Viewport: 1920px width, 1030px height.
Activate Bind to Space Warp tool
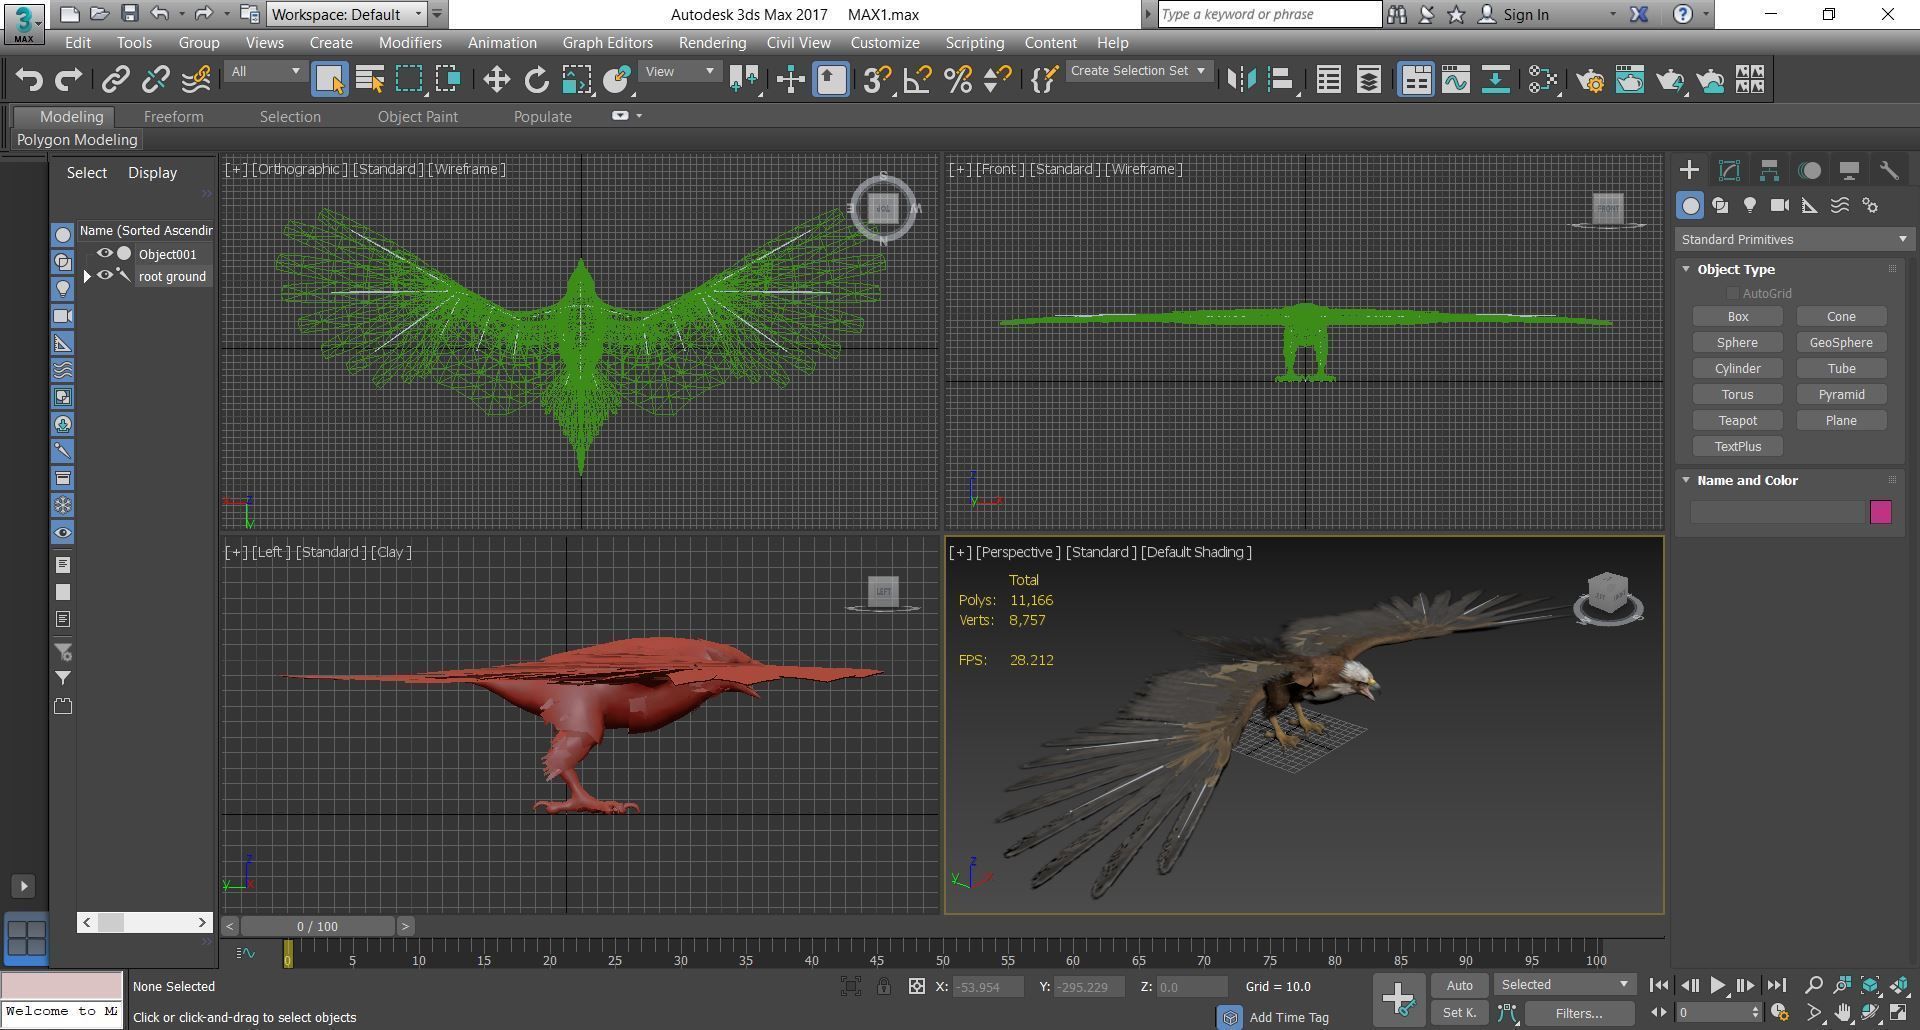196,79
